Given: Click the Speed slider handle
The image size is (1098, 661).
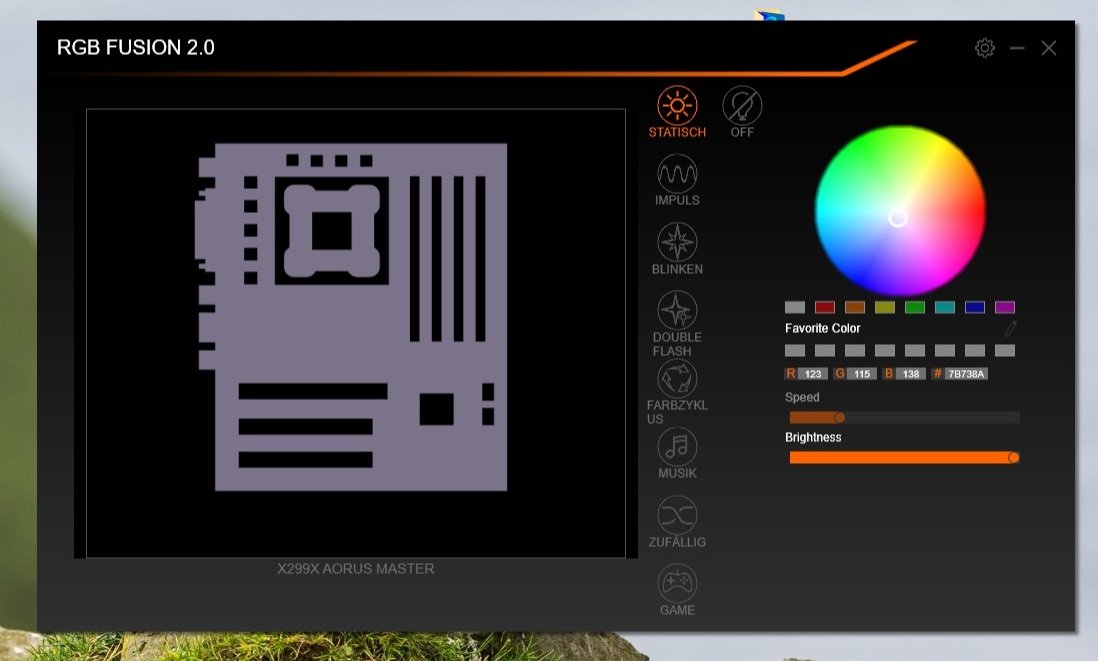Looking at the screenshot, I should [x=840, y=417].
